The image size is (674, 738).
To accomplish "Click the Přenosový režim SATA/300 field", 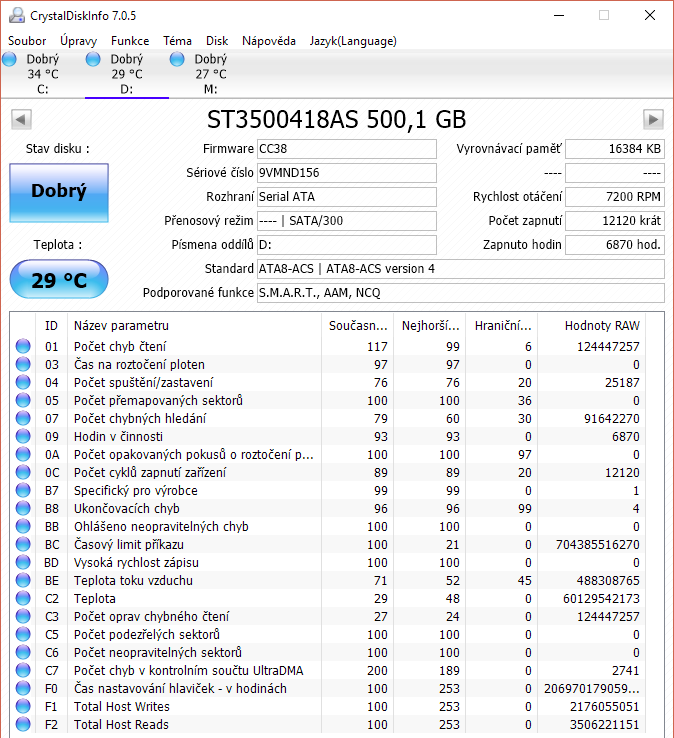I will tap(346, 221).
